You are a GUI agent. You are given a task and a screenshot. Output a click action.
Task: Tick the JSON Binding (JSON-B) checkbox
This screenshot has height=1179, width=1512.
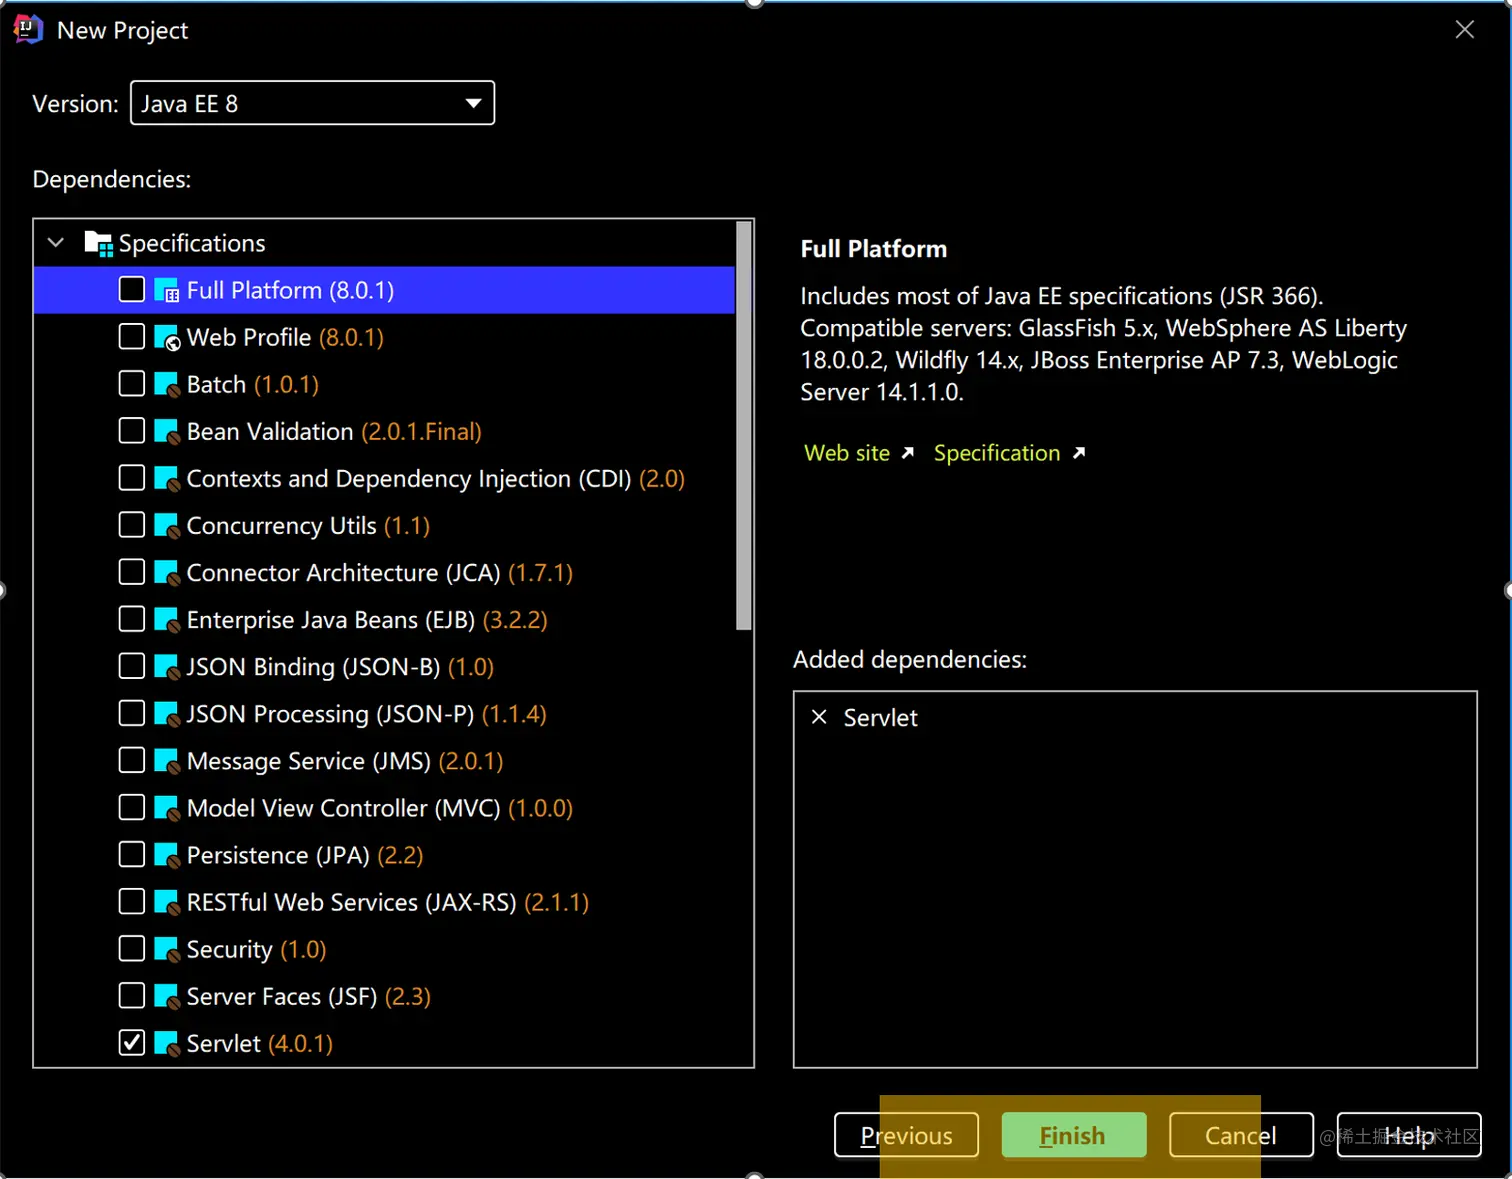pyautogui.click(x=132, y=665)
